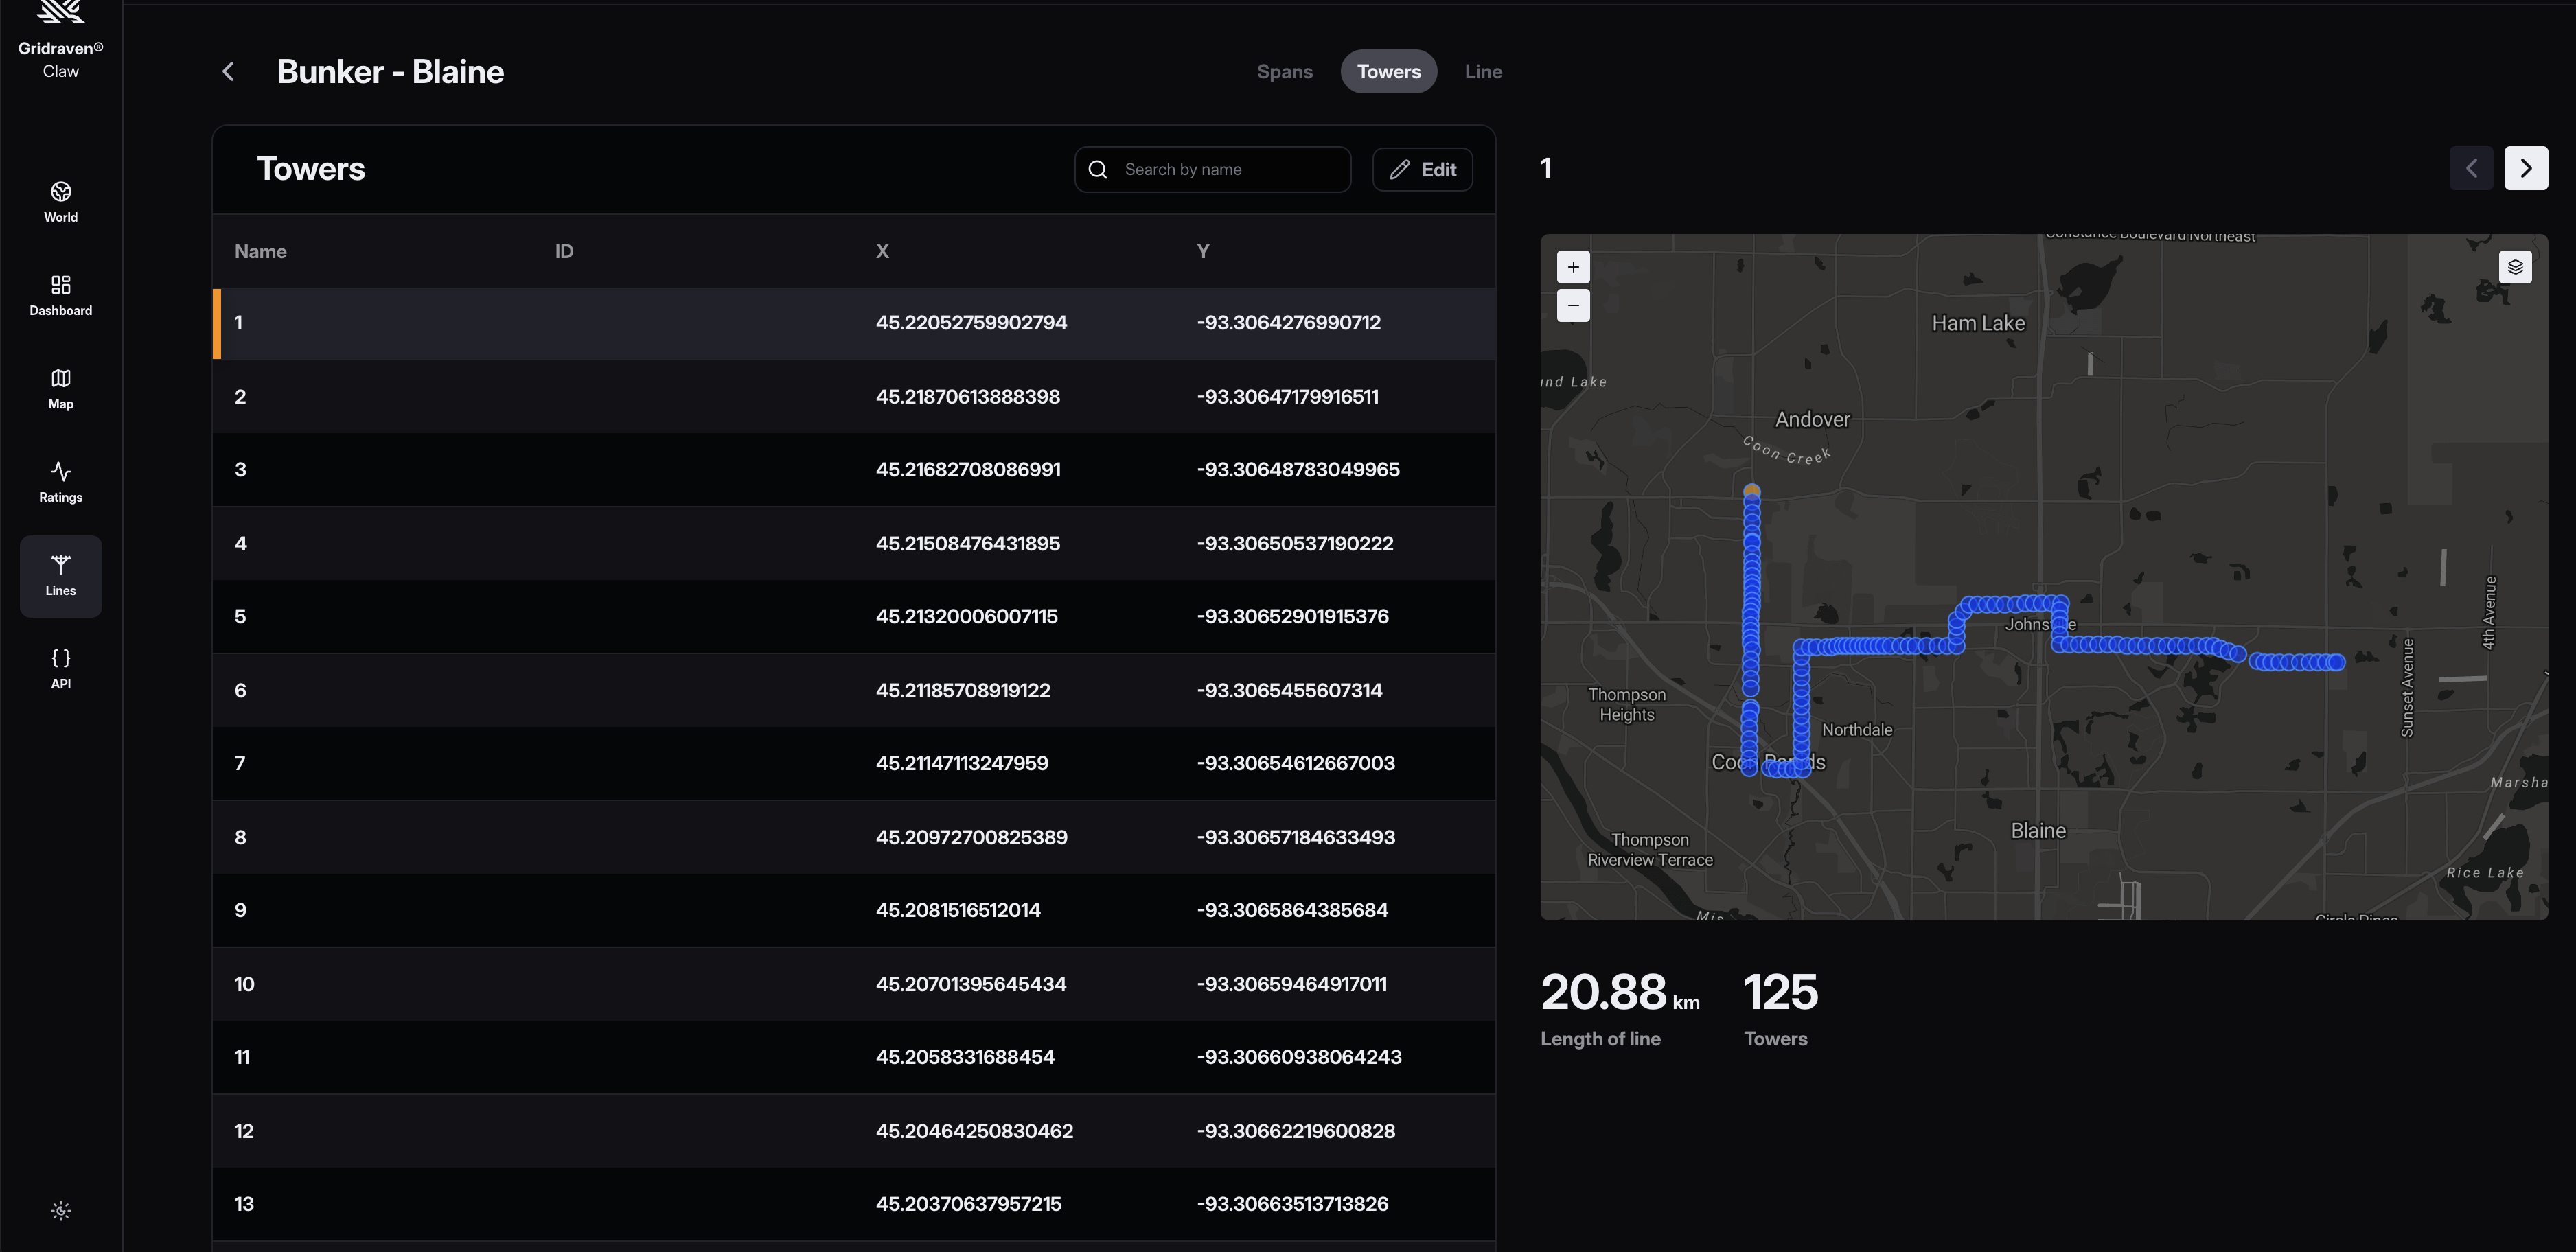Switch to the Line tab
This screenshot has height=1252, width=2576.
(x=1482, y=72)
